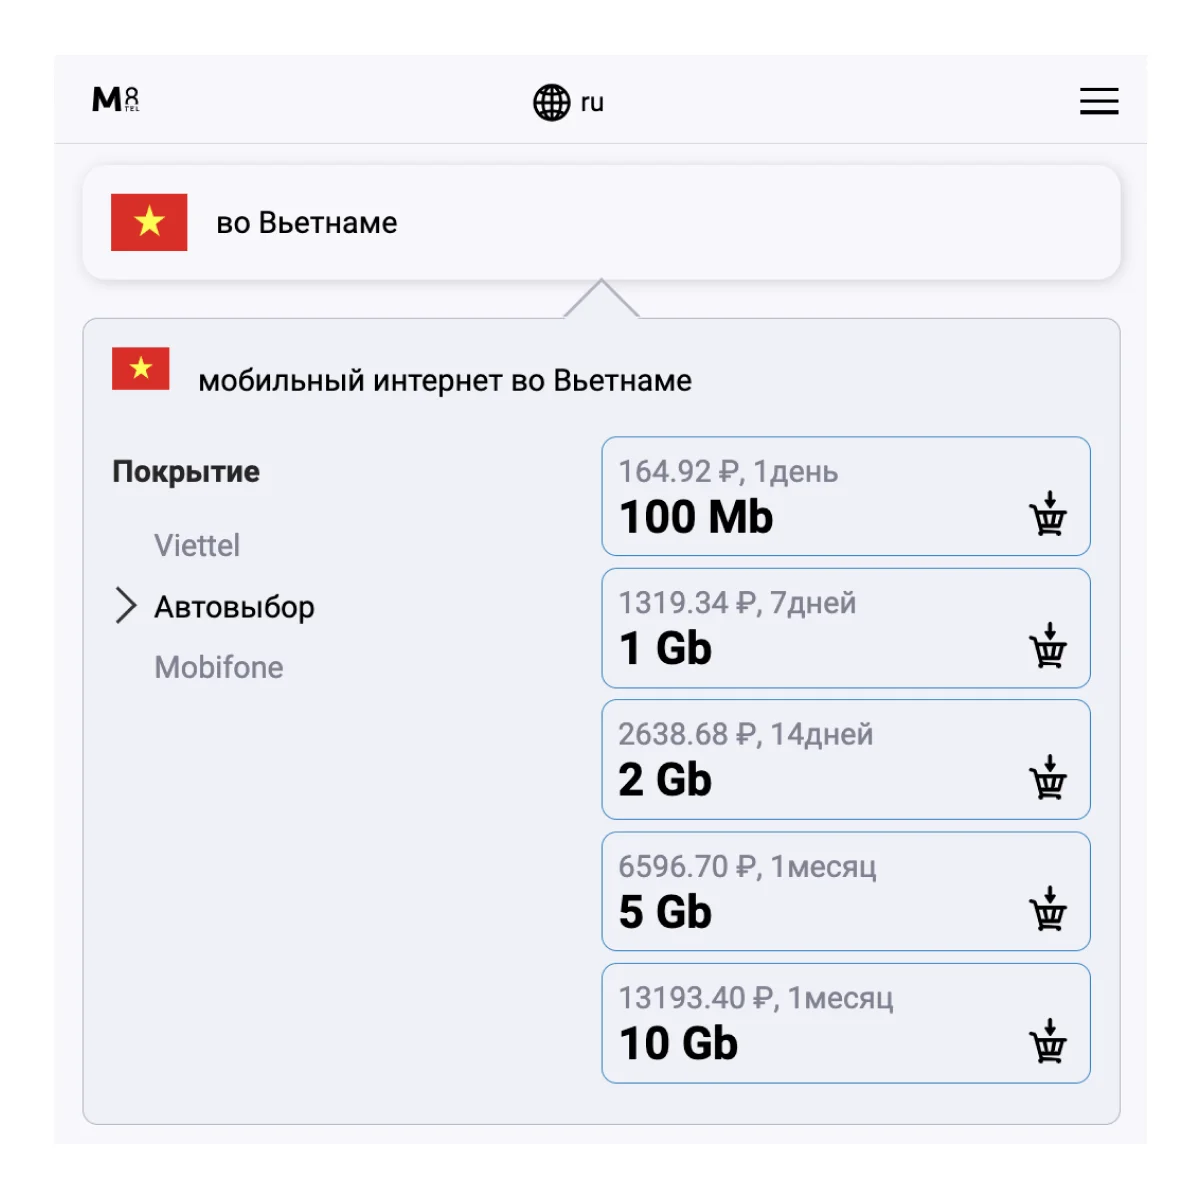Click the Vietnam flag in country selector
1200x1200 pixels.
click(x=149, y=222)
